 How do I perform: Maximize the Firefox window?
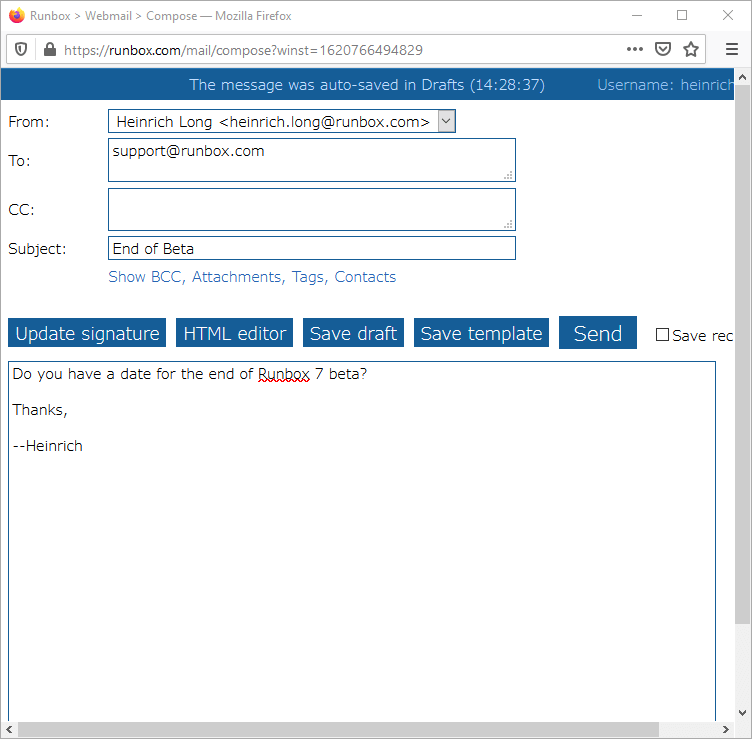click(682, 15)
